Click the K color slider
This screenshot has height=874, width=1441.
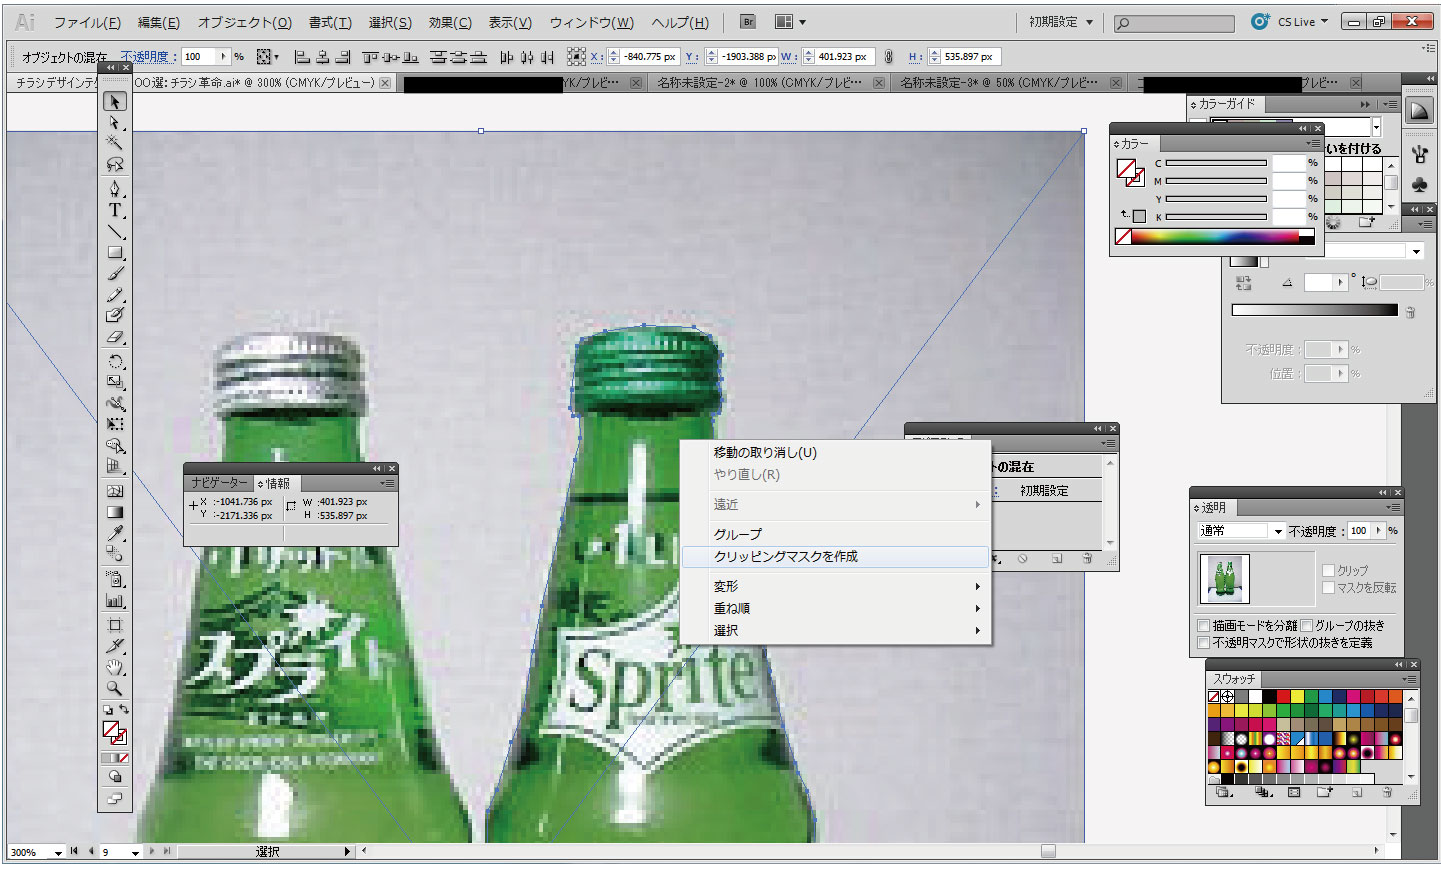1216,217
